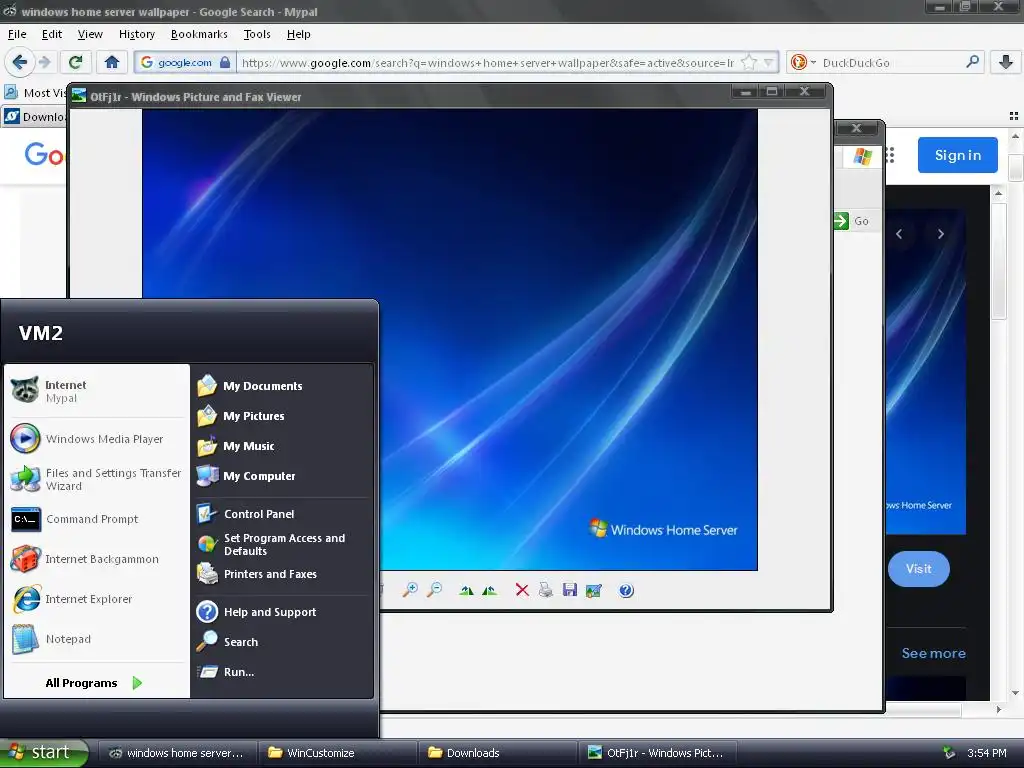The image size is (1024, 768).
Task: Bookmark this page with the star icon
Action: click(749, 63)
